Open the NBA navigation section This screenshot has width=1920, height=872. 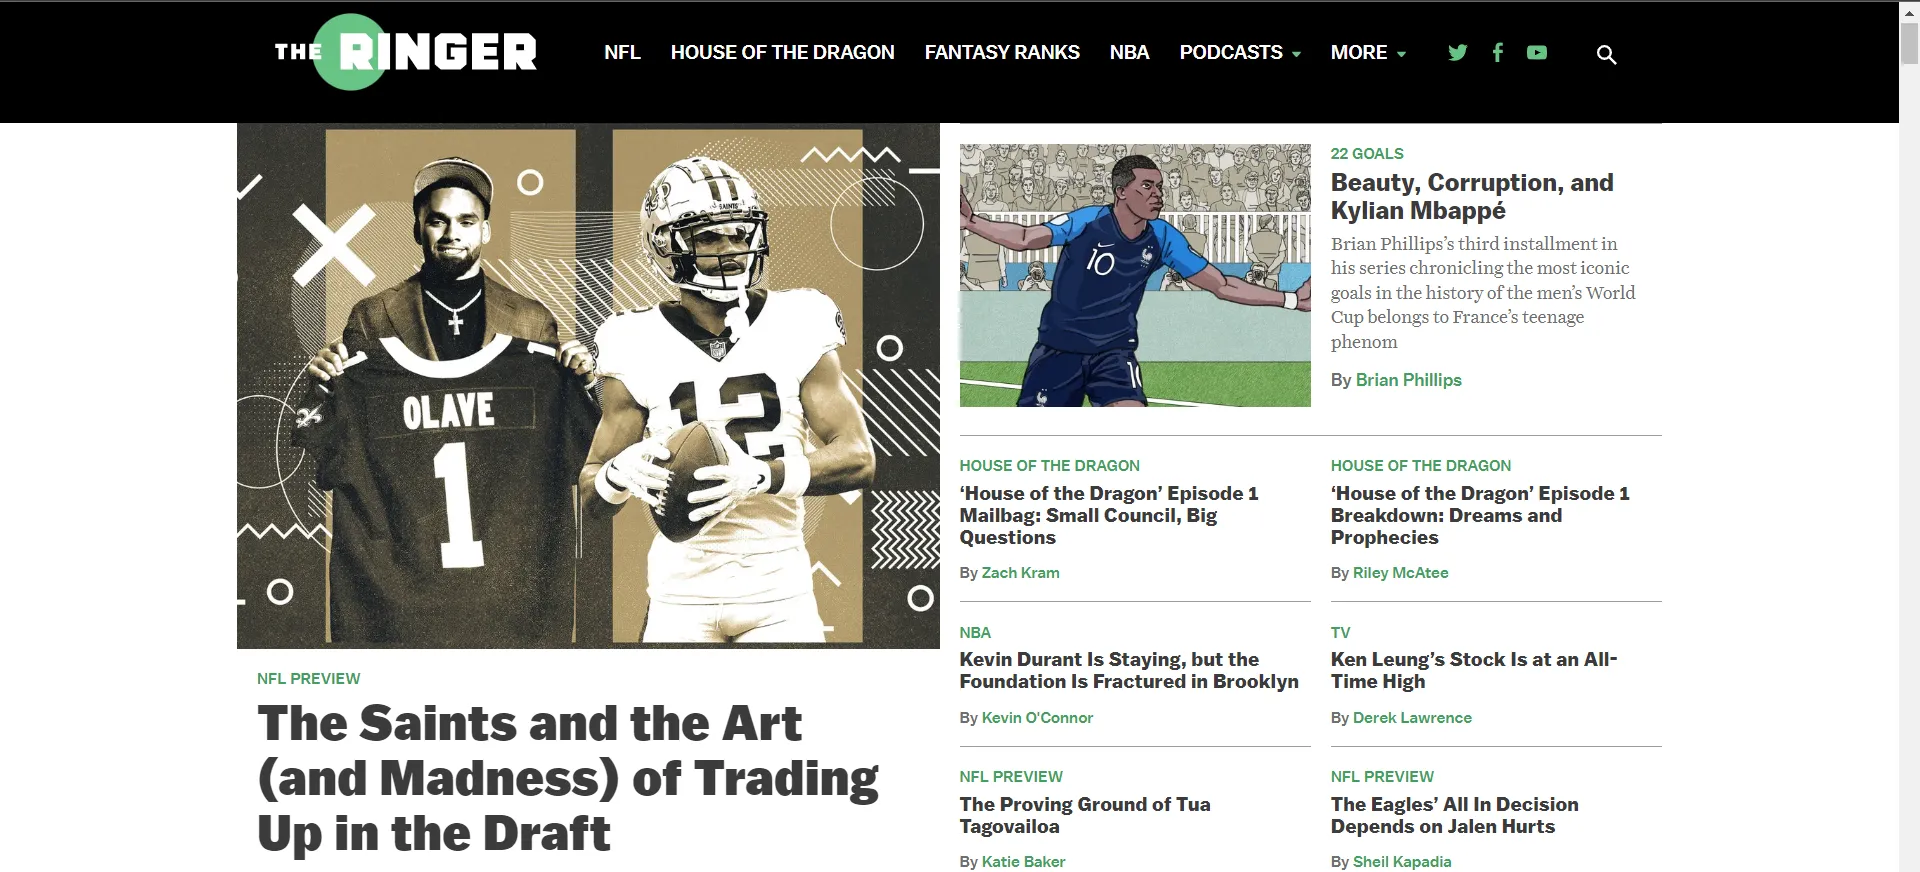click(1129, 52)
